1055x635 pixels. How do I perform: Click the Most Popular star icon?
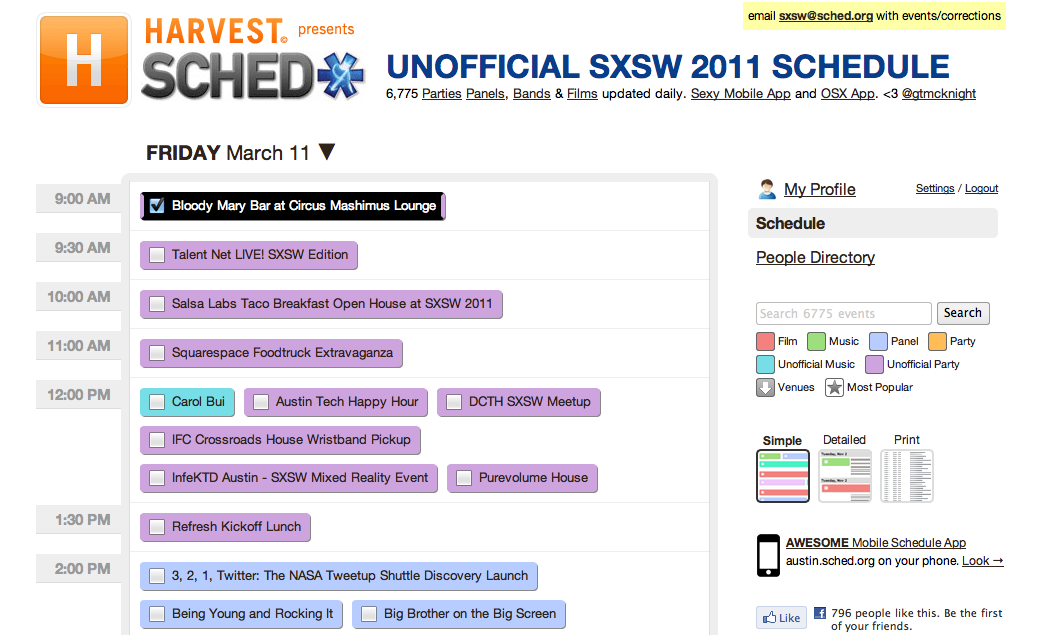pos(834,387)
